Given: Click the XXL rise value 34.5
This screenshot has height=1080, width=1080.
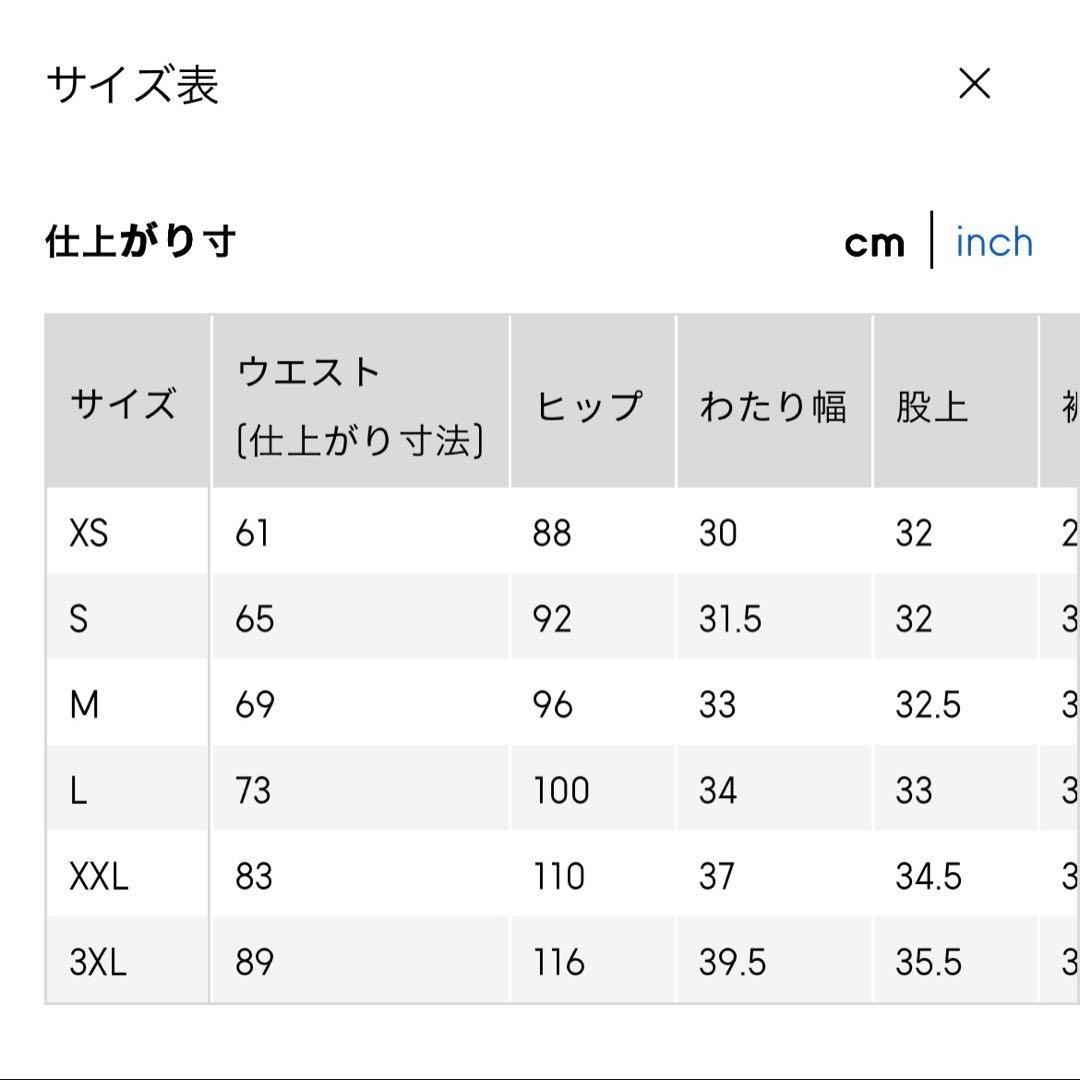Looking at the screenshot, I should tap(928, 877).
